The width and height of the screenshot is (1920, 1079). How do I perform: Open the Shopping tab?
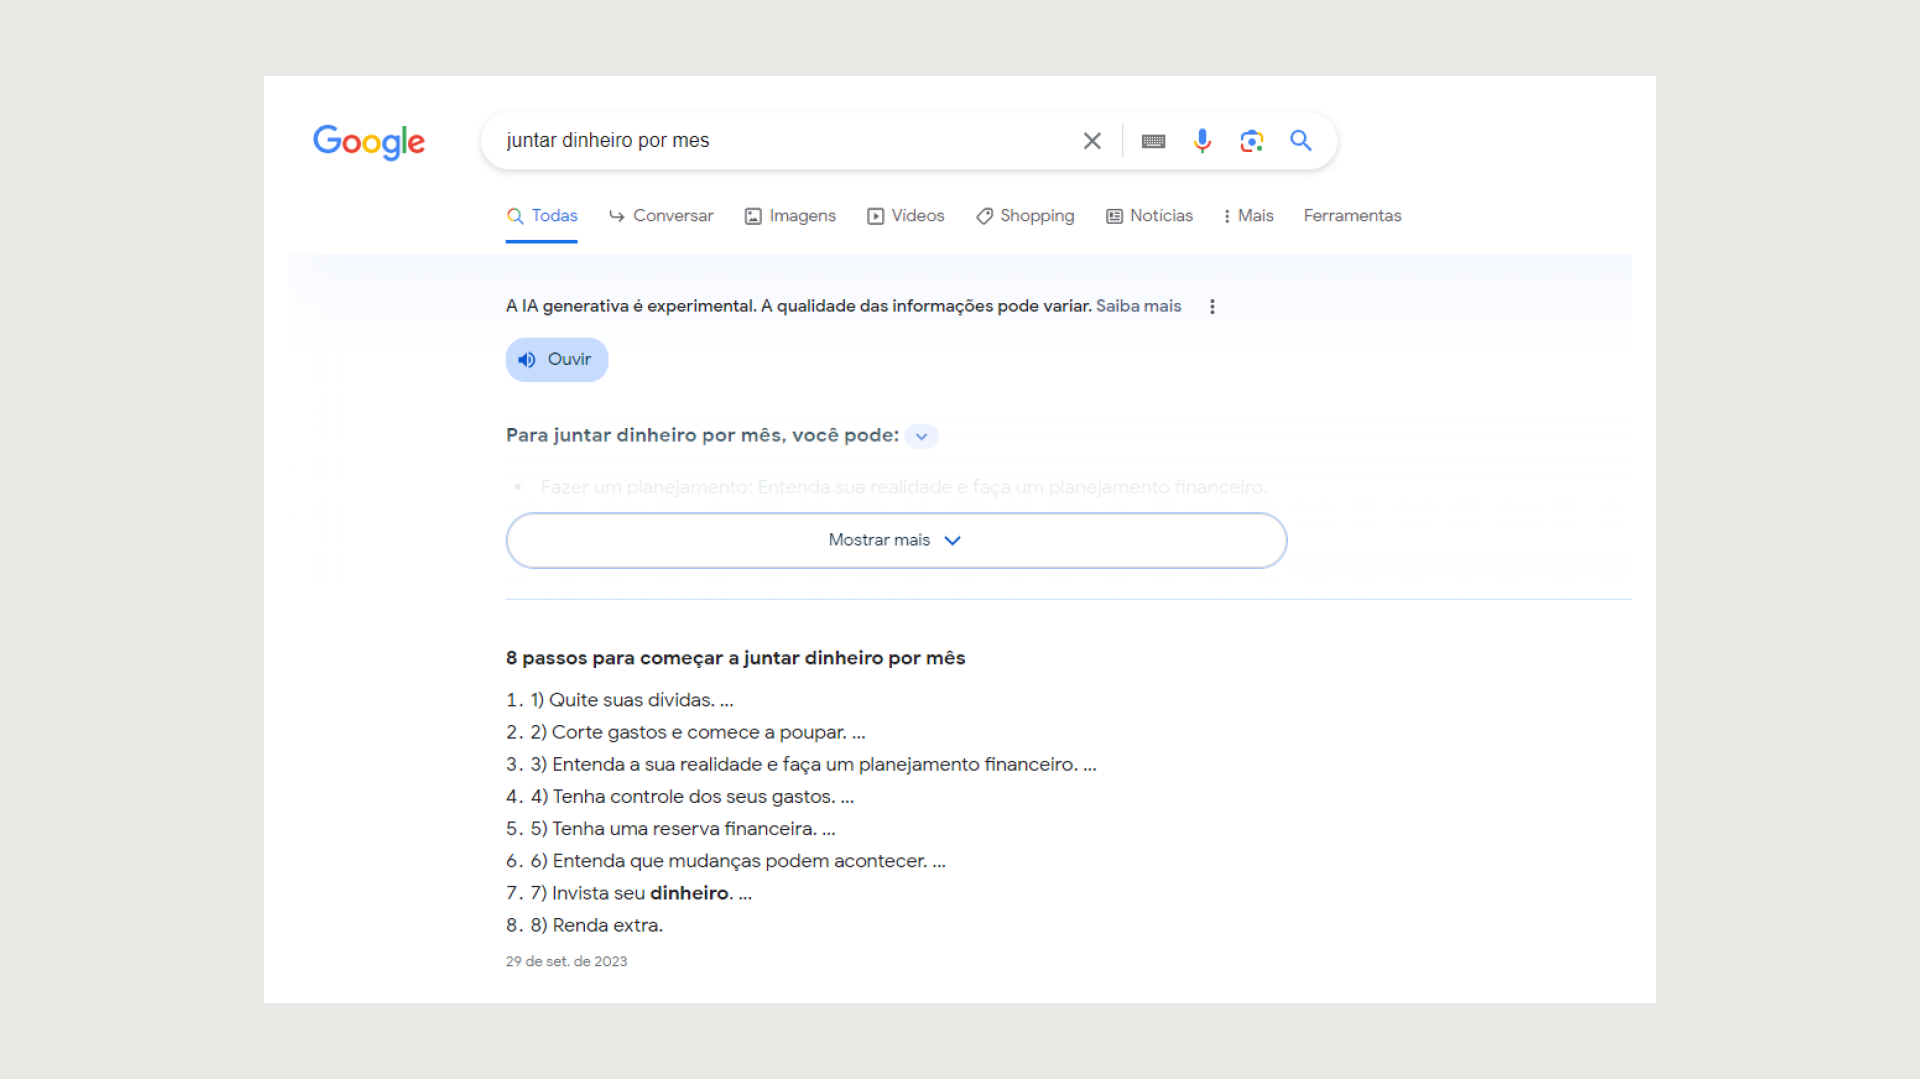(x=1025, y=216)
